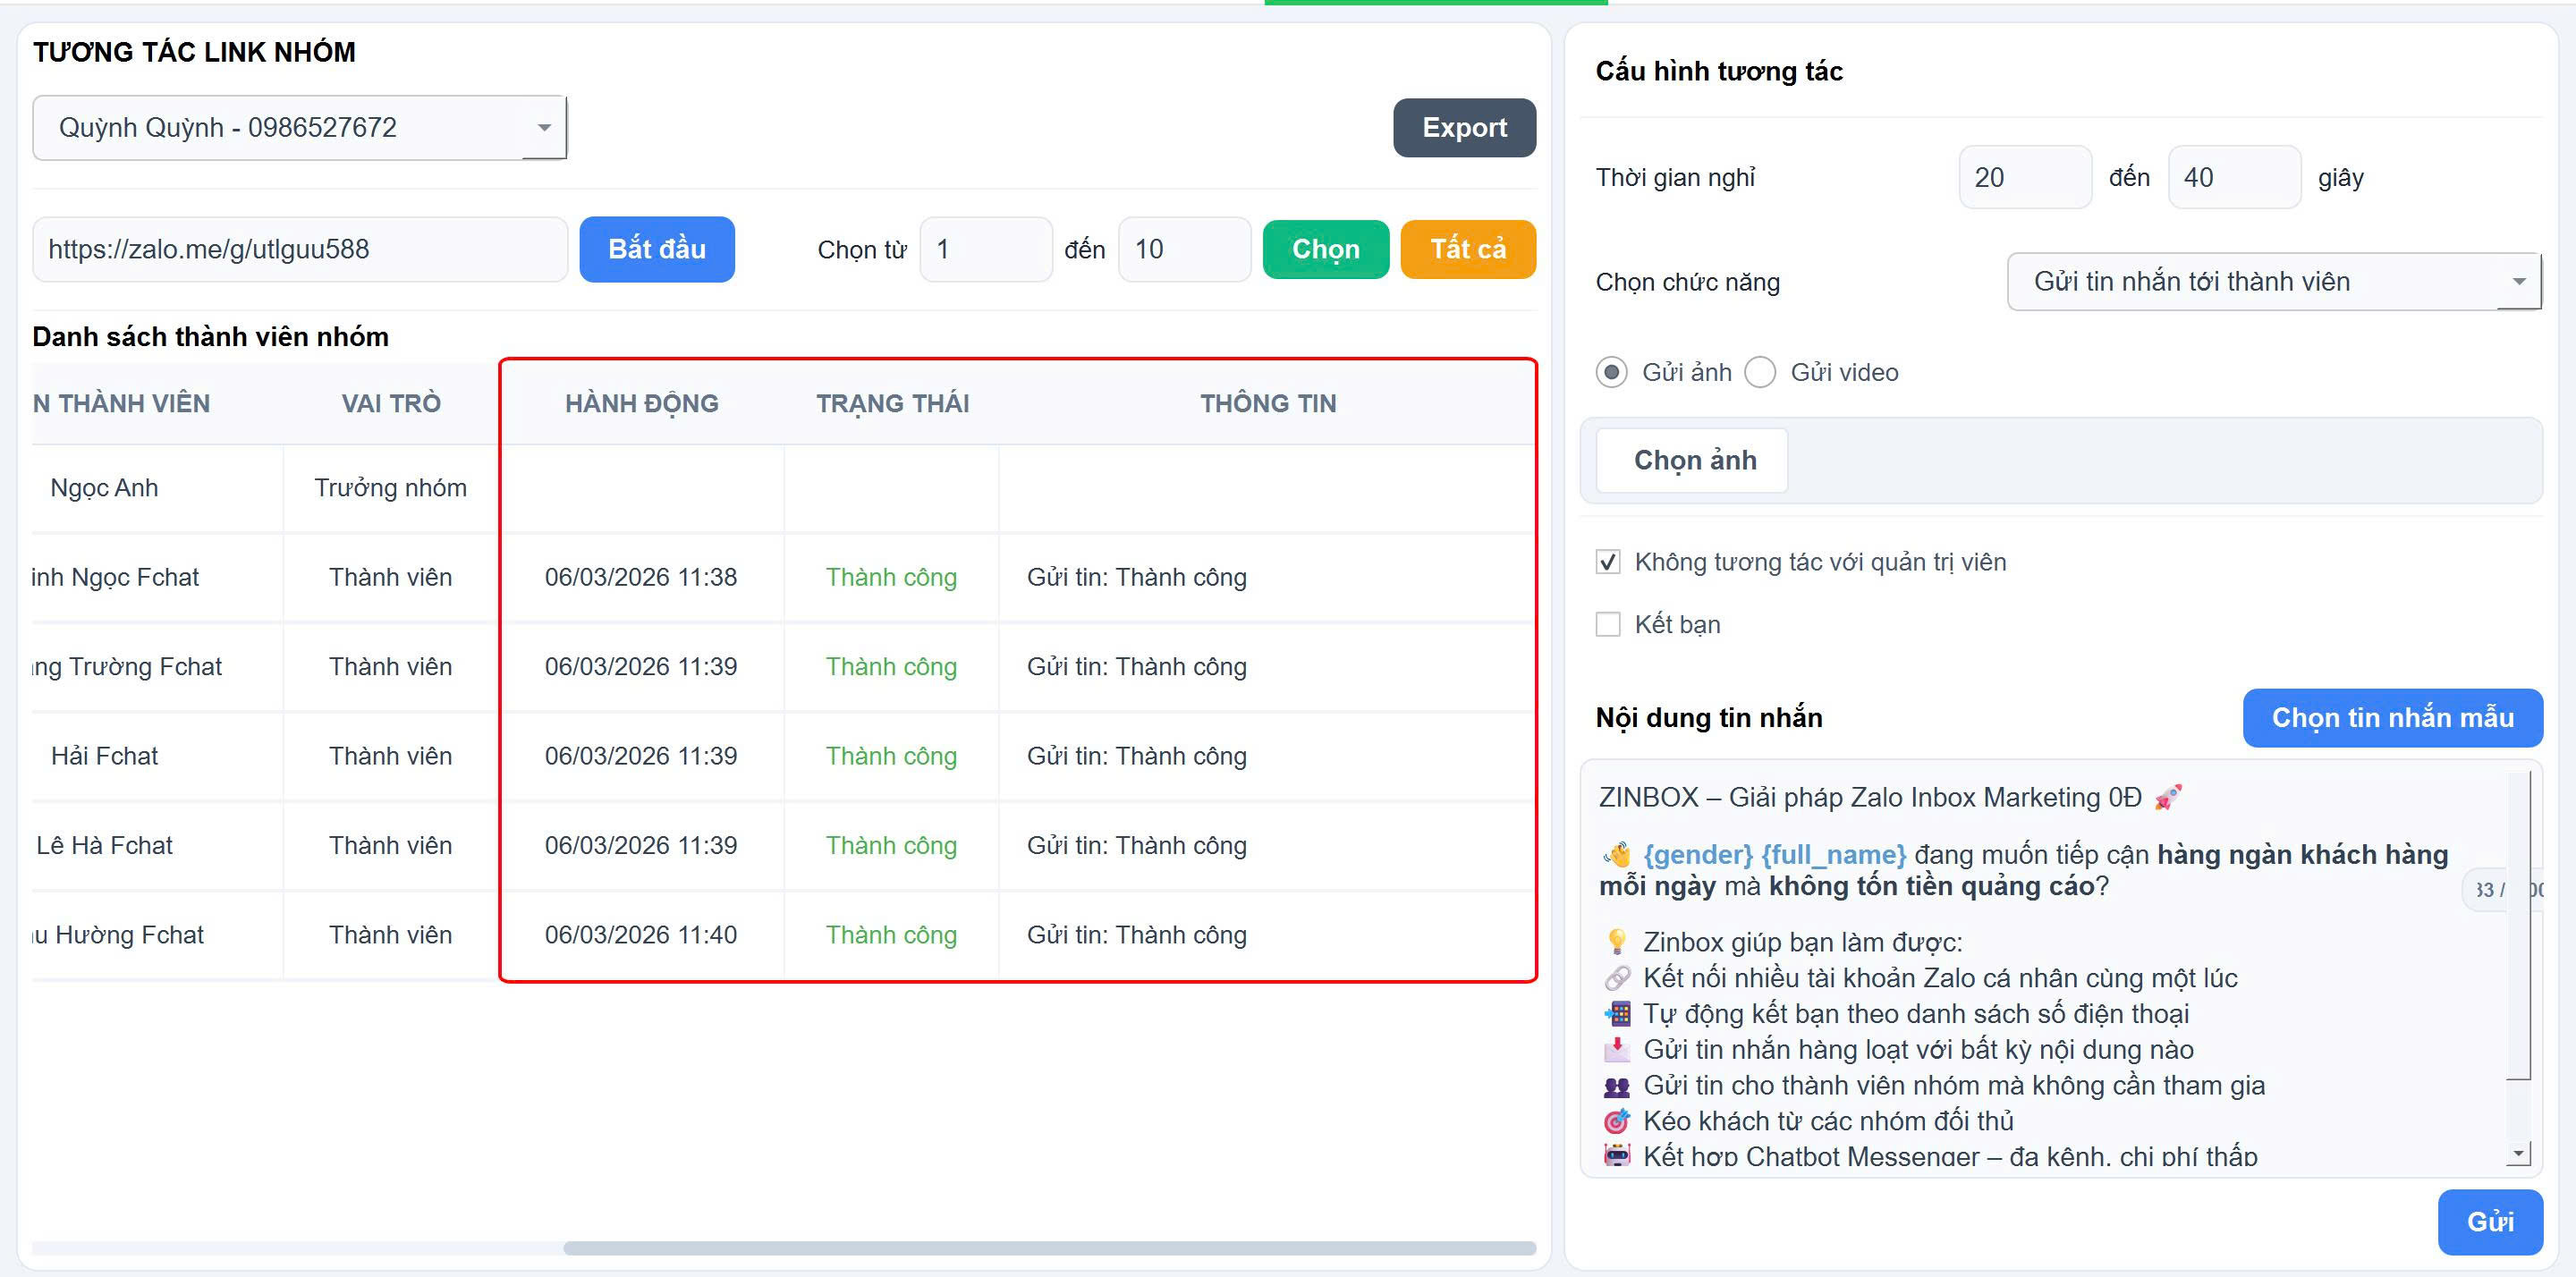Select the Gửi video radio option
The image size is (2576, 1277).
click(1759, 373)
